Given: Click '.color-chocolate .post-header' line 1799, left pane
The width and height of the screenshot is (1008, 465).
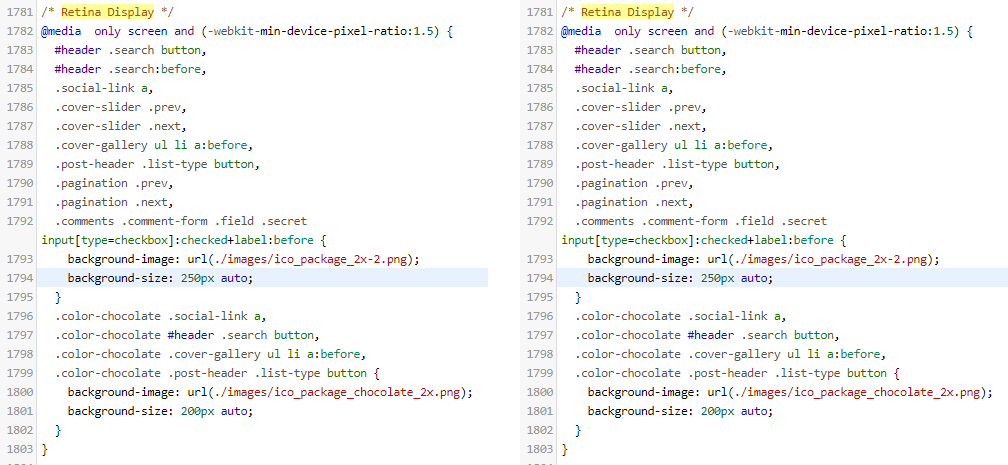Looking at the screenshot, I should pyautogui.click(x=150, y=373).
